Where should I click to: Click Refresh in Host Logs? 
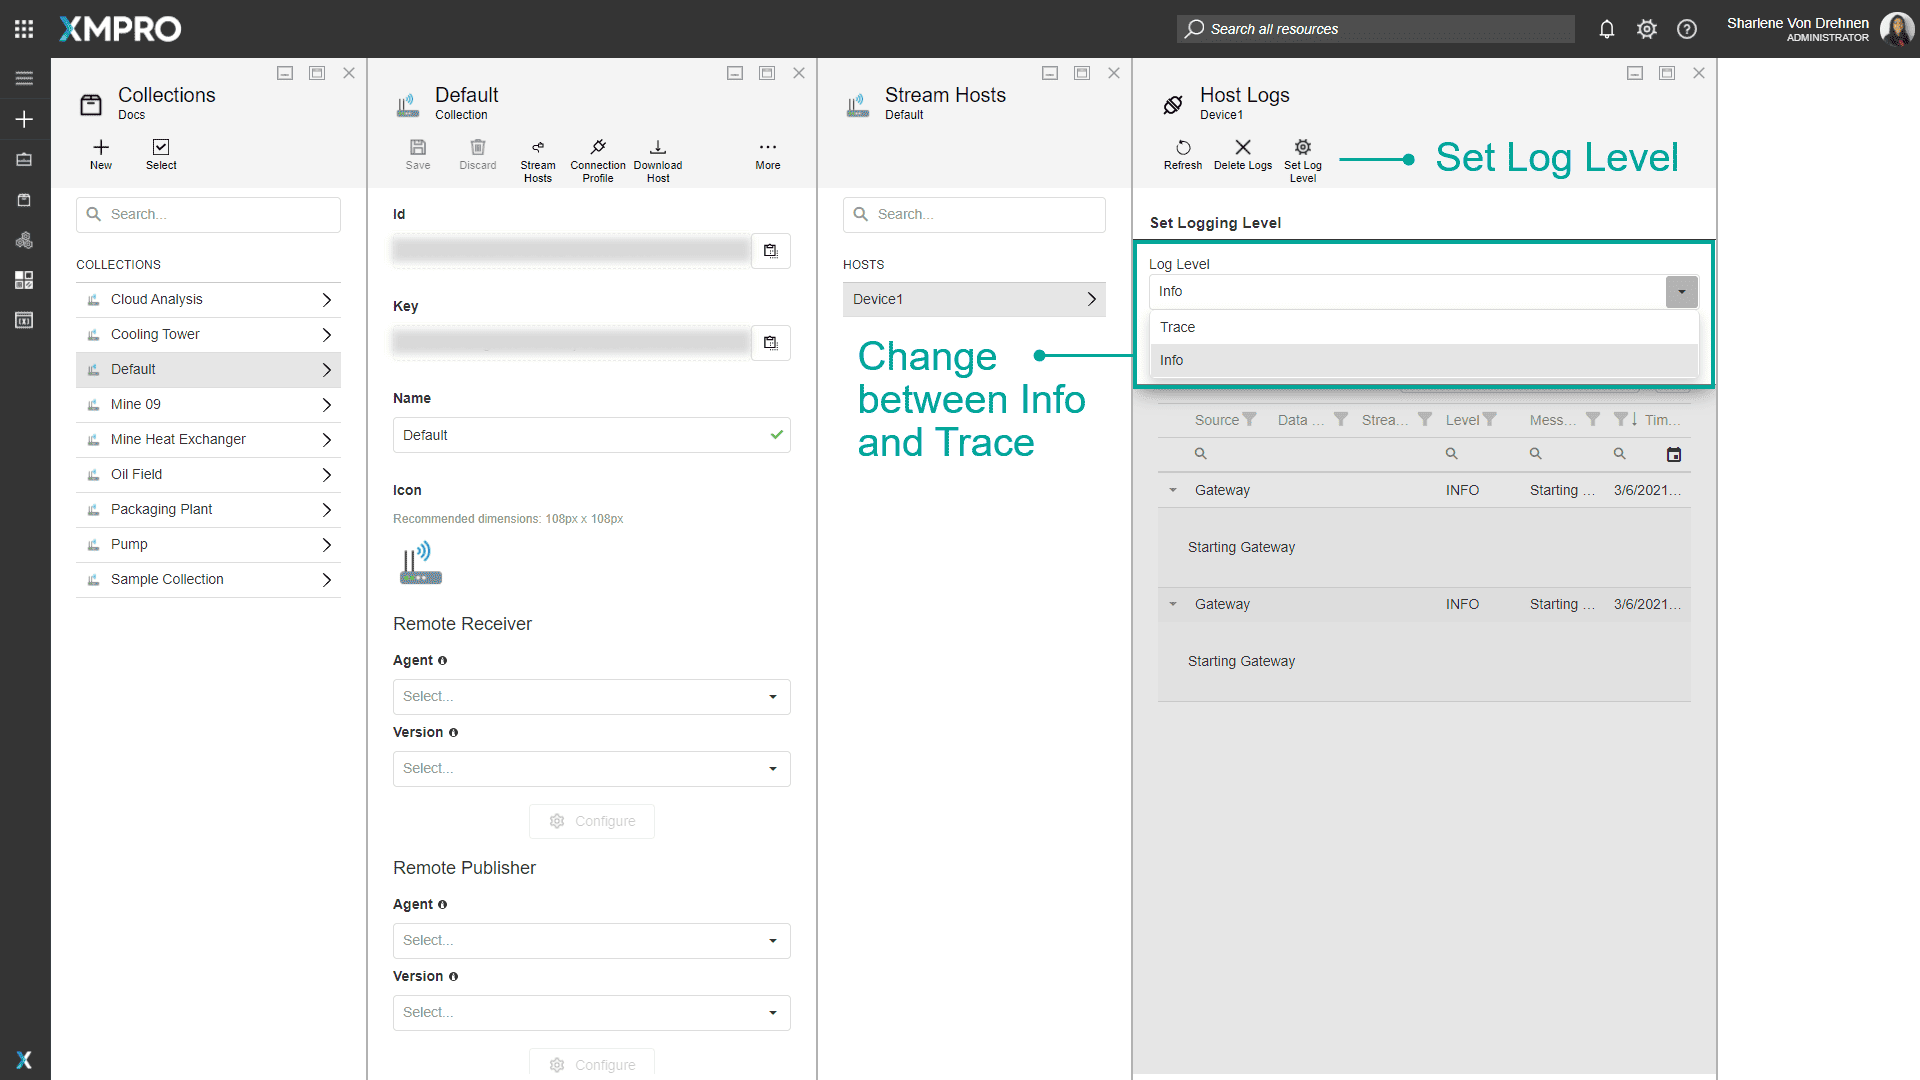pos(1182,148)
